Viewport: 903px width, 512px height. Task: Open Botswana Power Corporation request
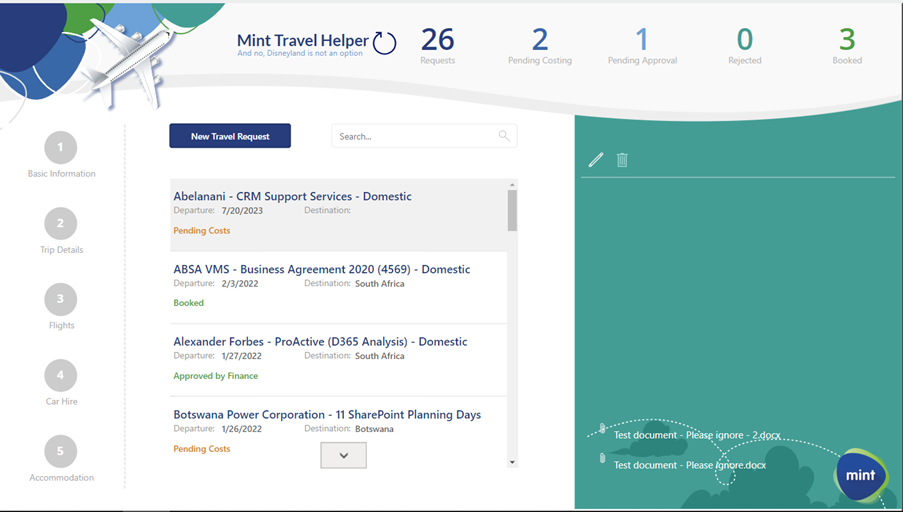coord(339,432)
